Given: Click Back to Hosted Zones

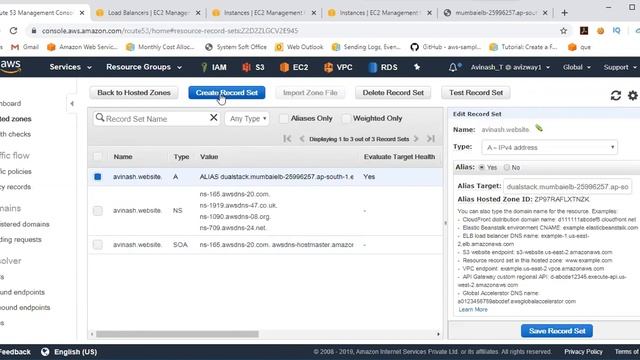Looking at the screenshot, I should pos(133,93).
